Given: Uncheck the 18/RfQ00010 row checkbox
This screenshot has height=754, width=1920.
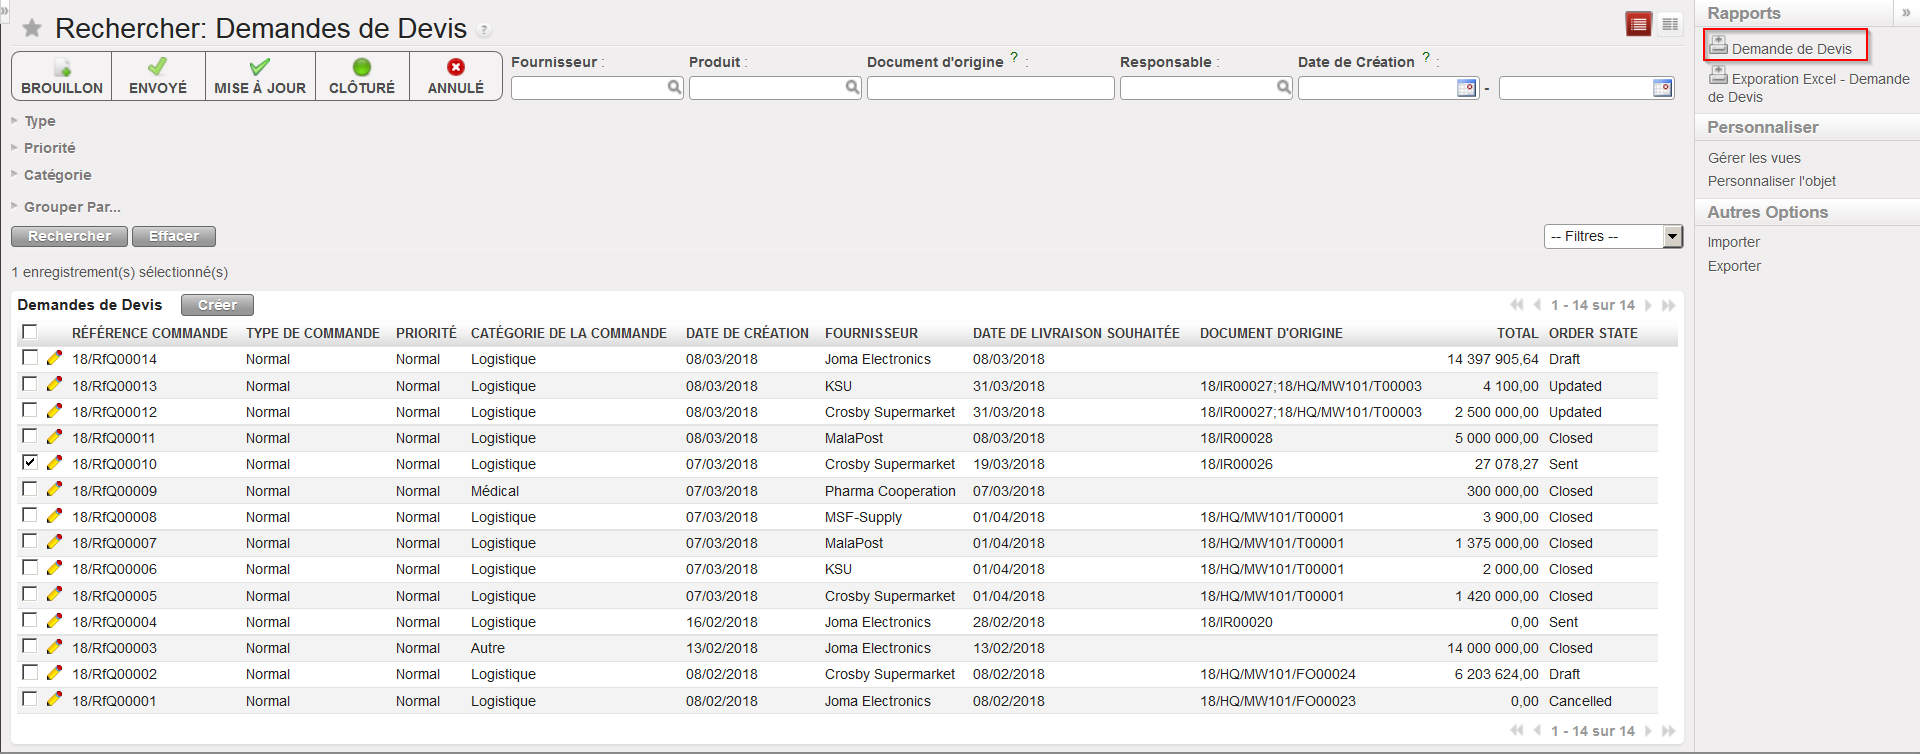Looking at the screenshot, I should click(x=30, y=462).
